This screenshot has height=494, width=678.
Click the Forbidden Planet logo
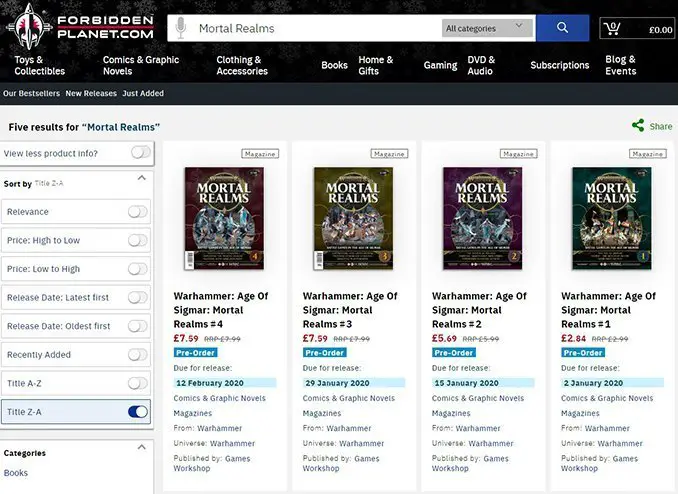(x=80, y=27)
